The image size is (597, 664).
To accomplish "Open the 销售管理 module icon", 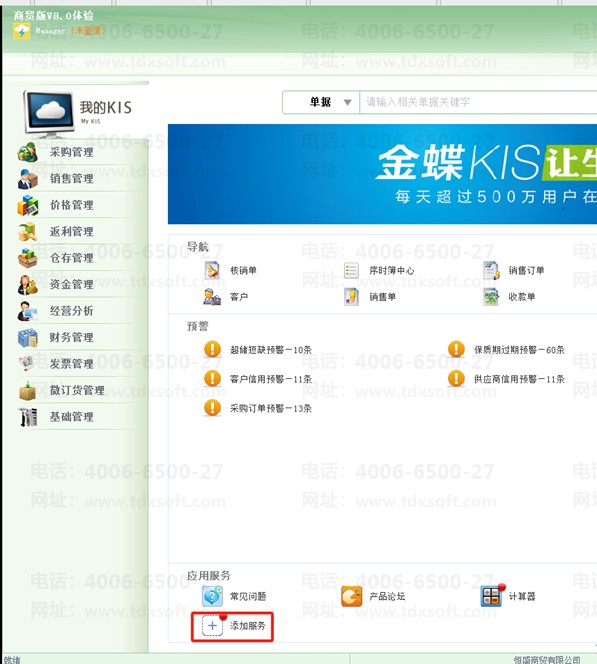I will [x=28, y=179].
